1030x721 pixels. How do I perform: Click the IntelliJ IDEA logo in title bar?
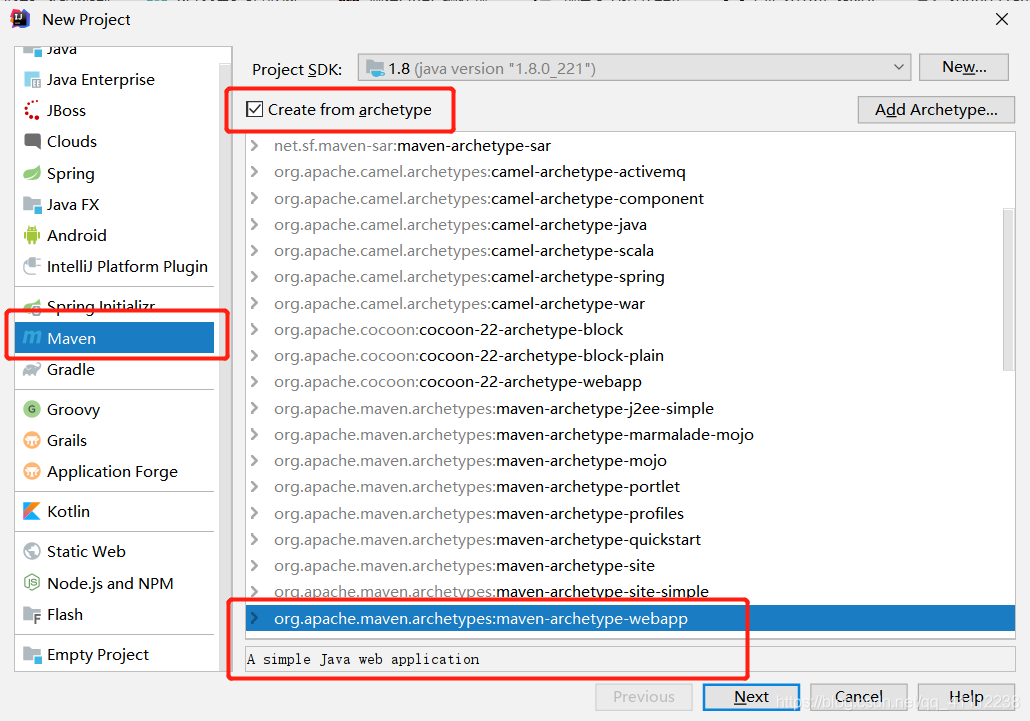(x=20, y=19)
